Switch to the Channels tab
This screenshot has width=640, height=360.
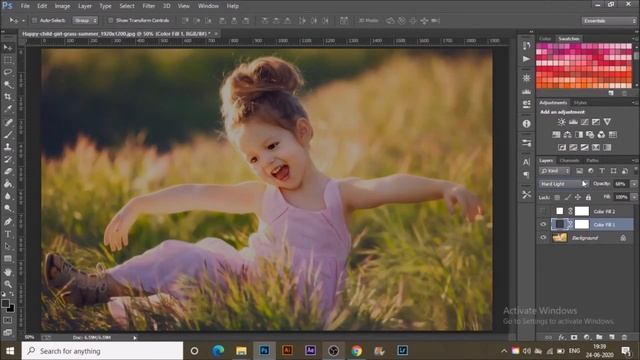pos(569,160)
